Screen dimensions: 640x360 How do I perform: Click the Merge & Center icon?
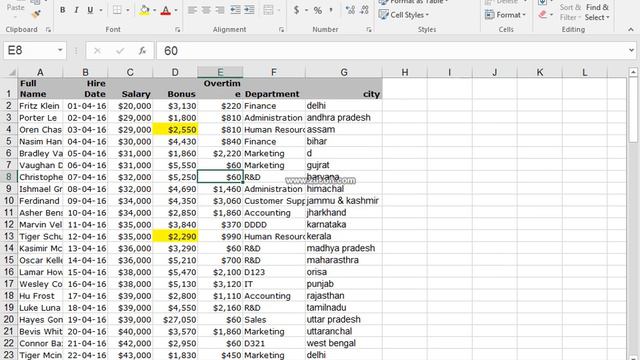268,10
